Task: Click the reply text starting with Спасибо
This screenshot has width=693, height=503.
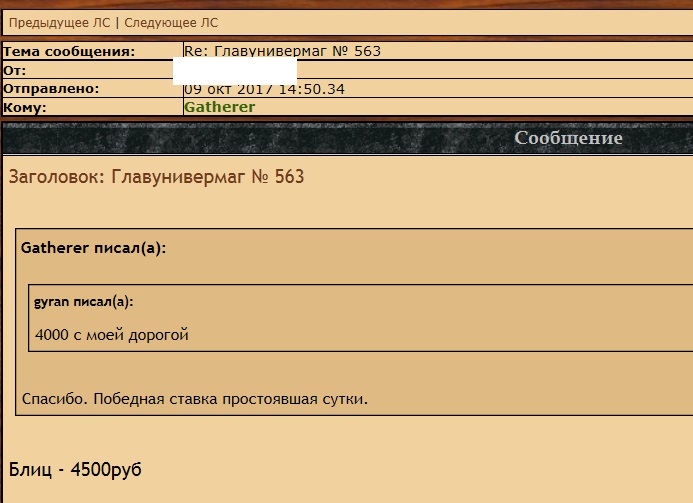Action: click(195, 400)
